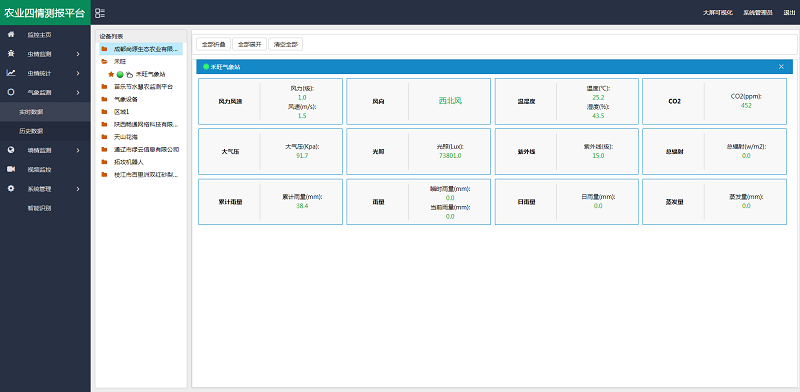Click the 清空全部 button
This screenshot has height=392, width=800.
285,44
